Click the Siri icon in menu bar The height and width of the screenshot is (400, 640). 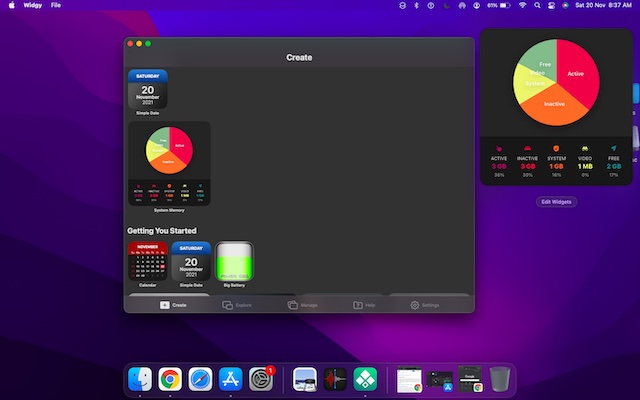[x=565, y=5]
